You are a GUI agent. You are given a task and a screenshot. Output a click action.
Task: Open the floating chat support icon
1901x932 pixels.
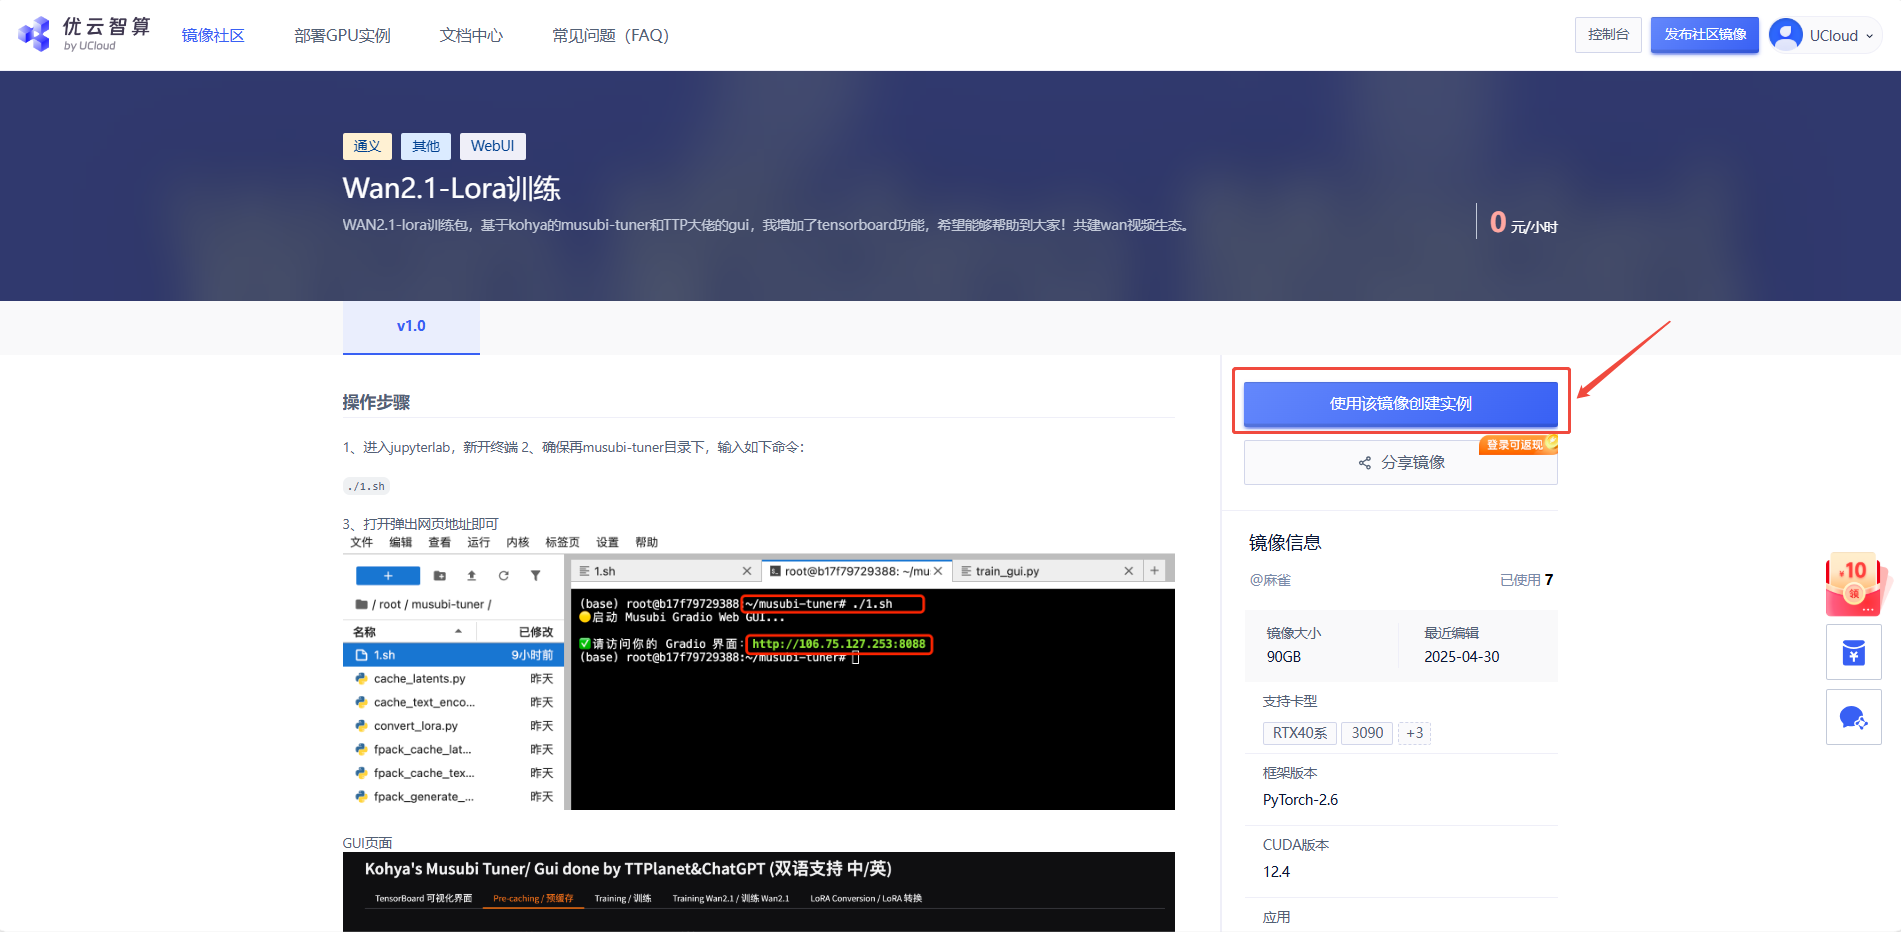(x=1854, y=717)
